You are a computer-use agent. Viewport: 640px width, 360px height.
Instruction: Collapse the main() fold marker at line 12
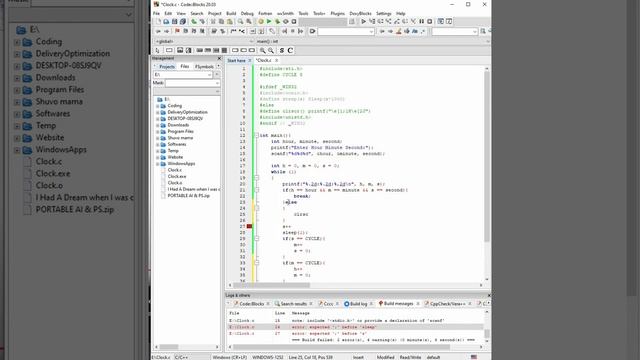[256, 135]
